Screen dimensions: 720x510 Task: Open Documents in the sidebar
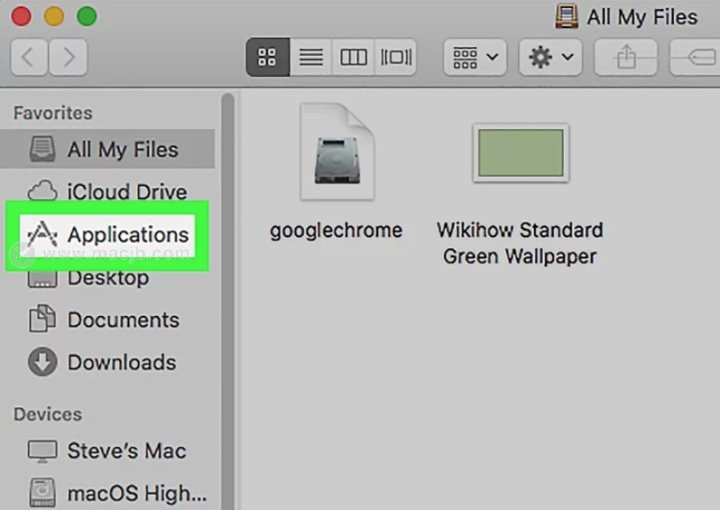coord(107,319)
